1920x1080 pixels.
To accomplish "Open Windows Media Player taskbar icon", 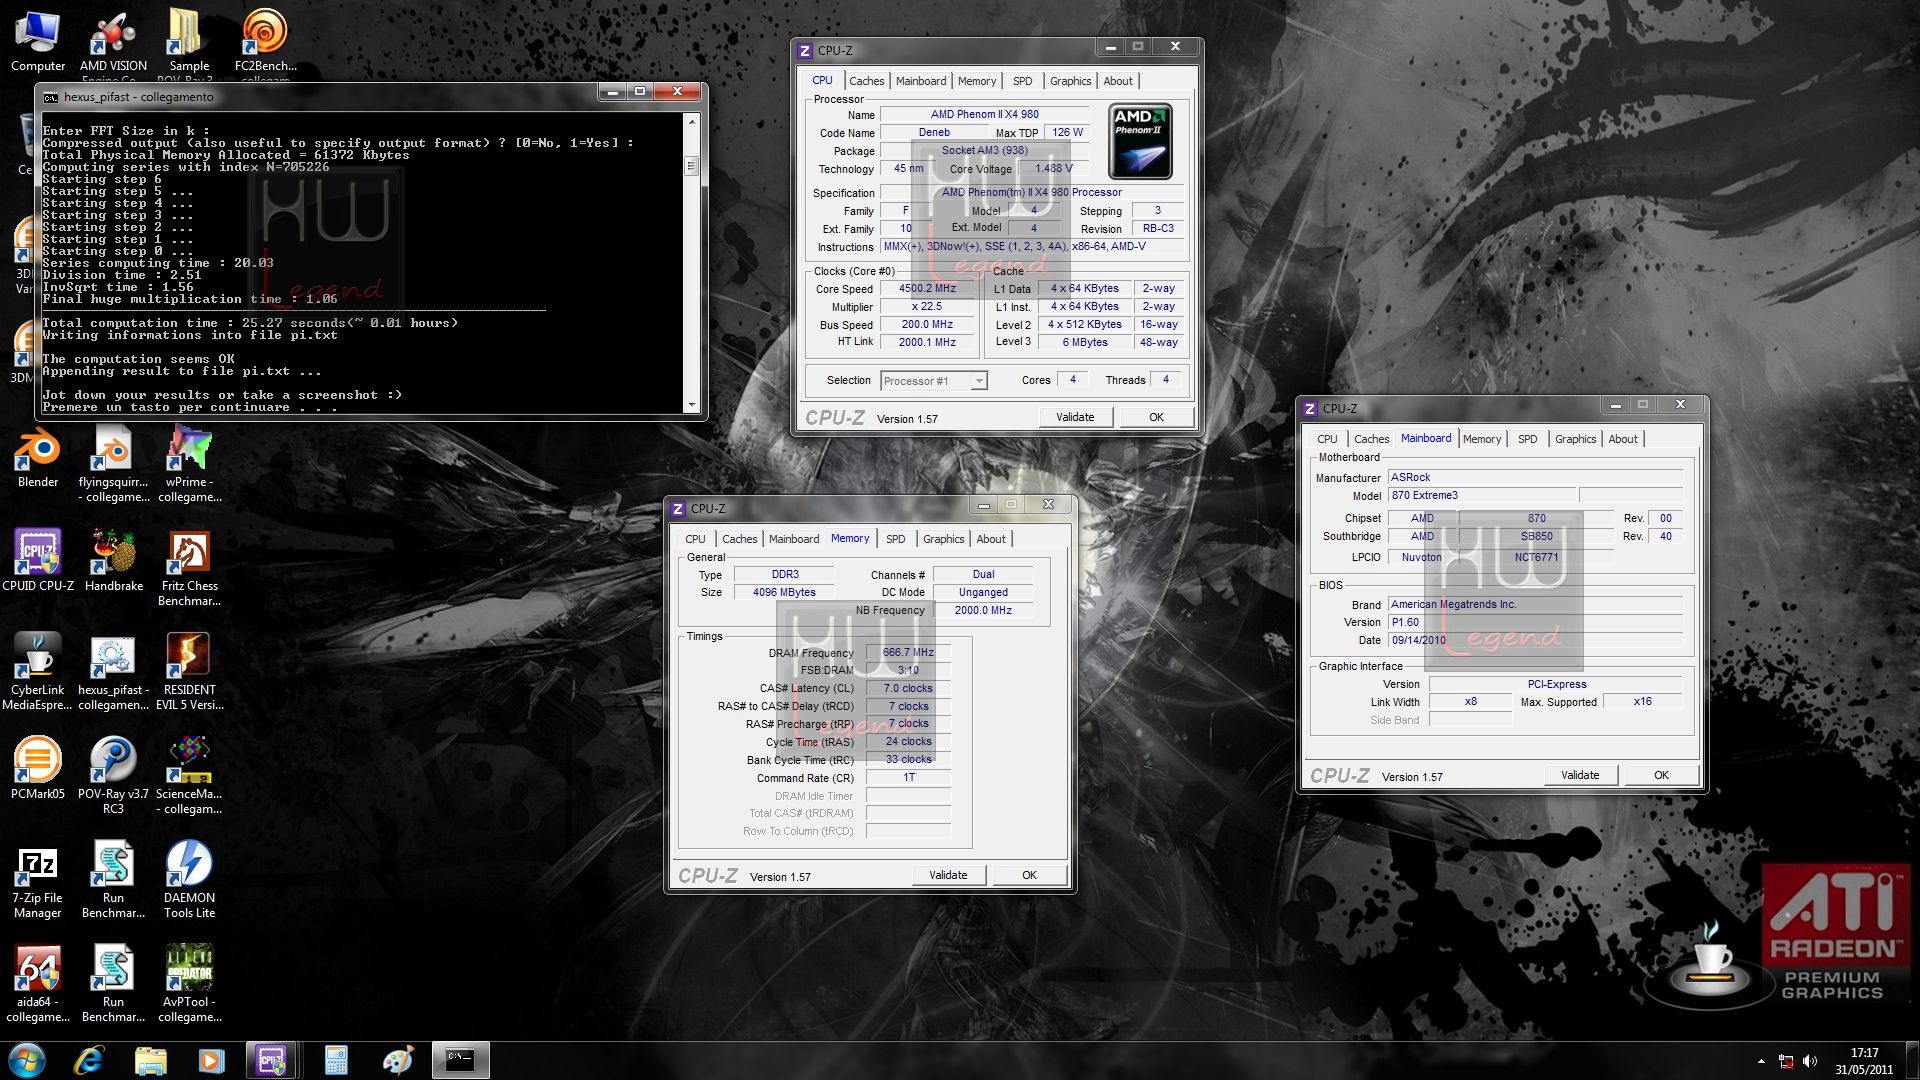I will (x=211, y=1060).
